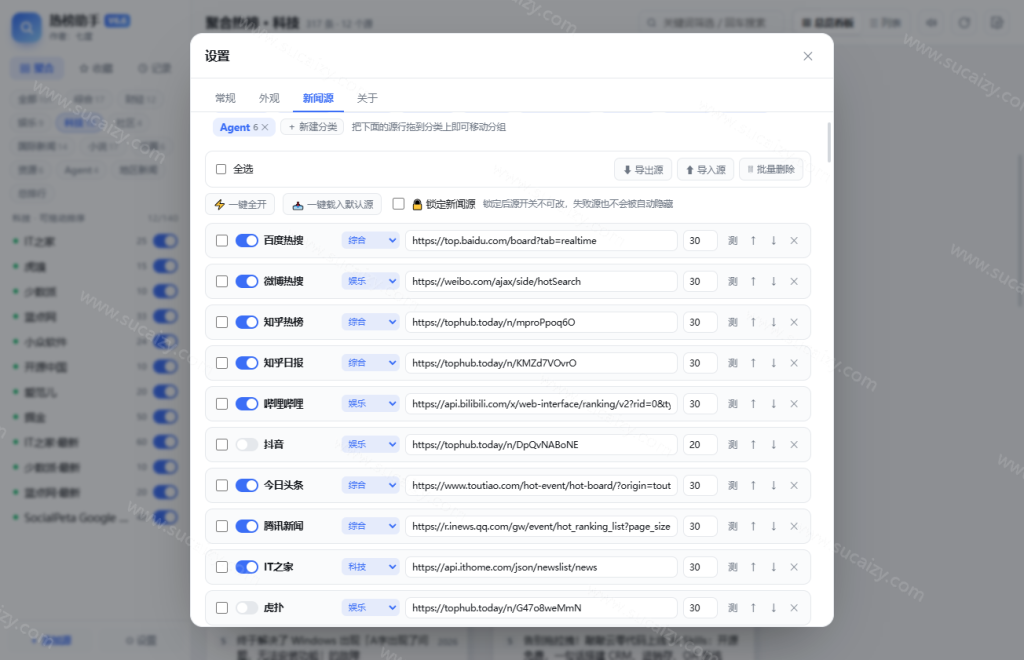
Task: Delete the 知乎热榜 source row
Action: [x=794, y=322]
